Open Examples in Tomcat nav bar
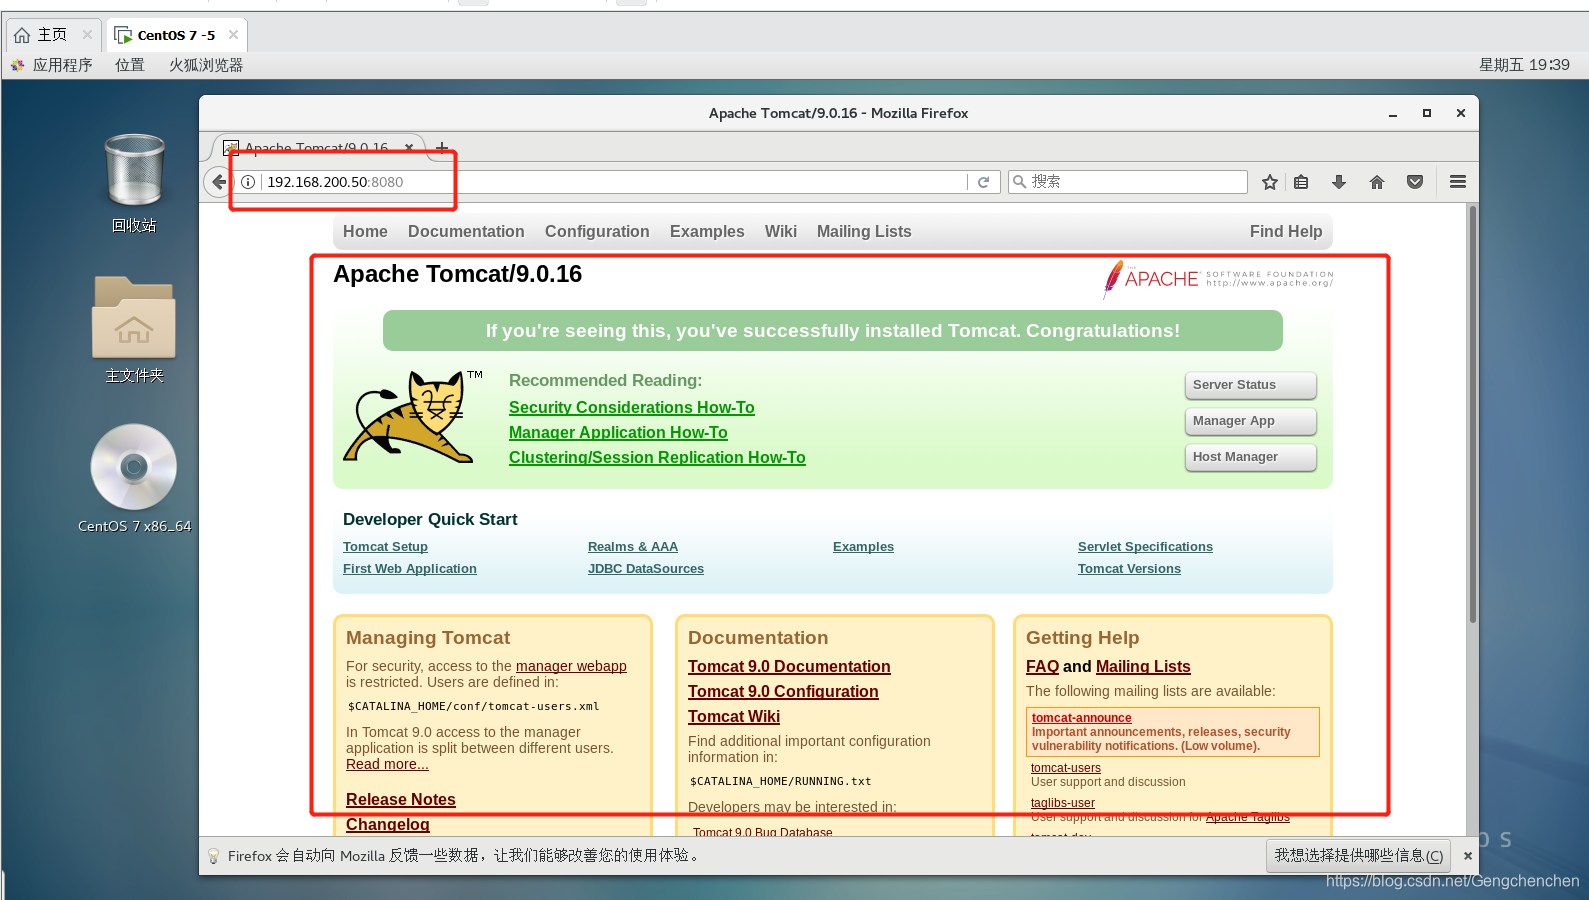Viewport: 1589px width, 900px height. click(707, 232)
